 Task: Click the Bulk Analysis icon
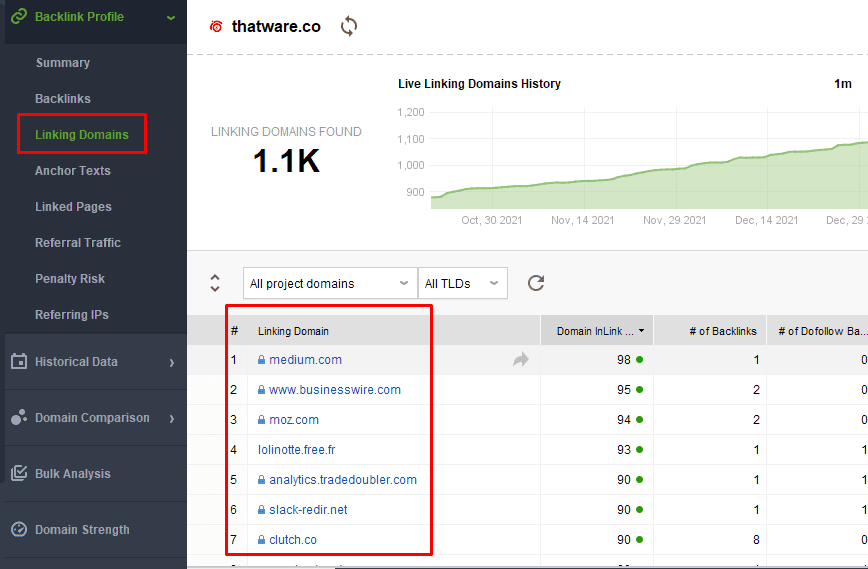19,473
